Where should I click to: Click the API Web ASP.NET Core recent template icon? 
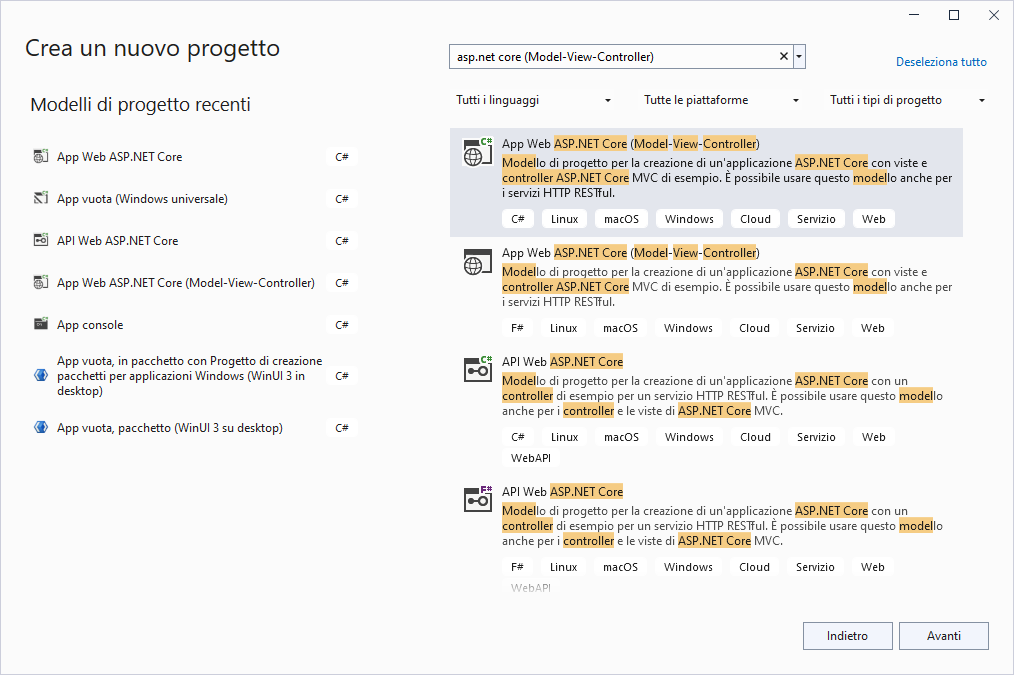pos(41,241)
